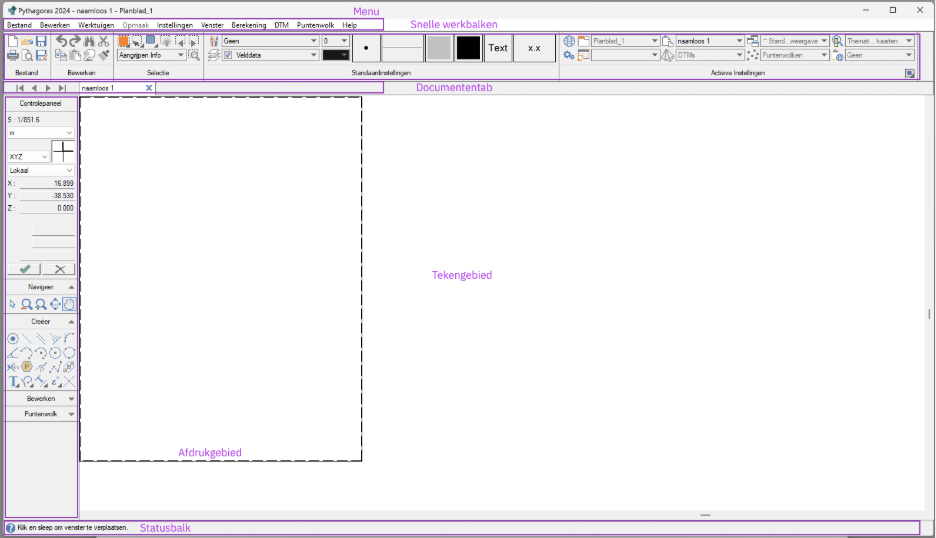This screenshot has width=936, height=538.
Task: Cancel with the X button in Controlepaneel
Action: (x=59, y=269)
